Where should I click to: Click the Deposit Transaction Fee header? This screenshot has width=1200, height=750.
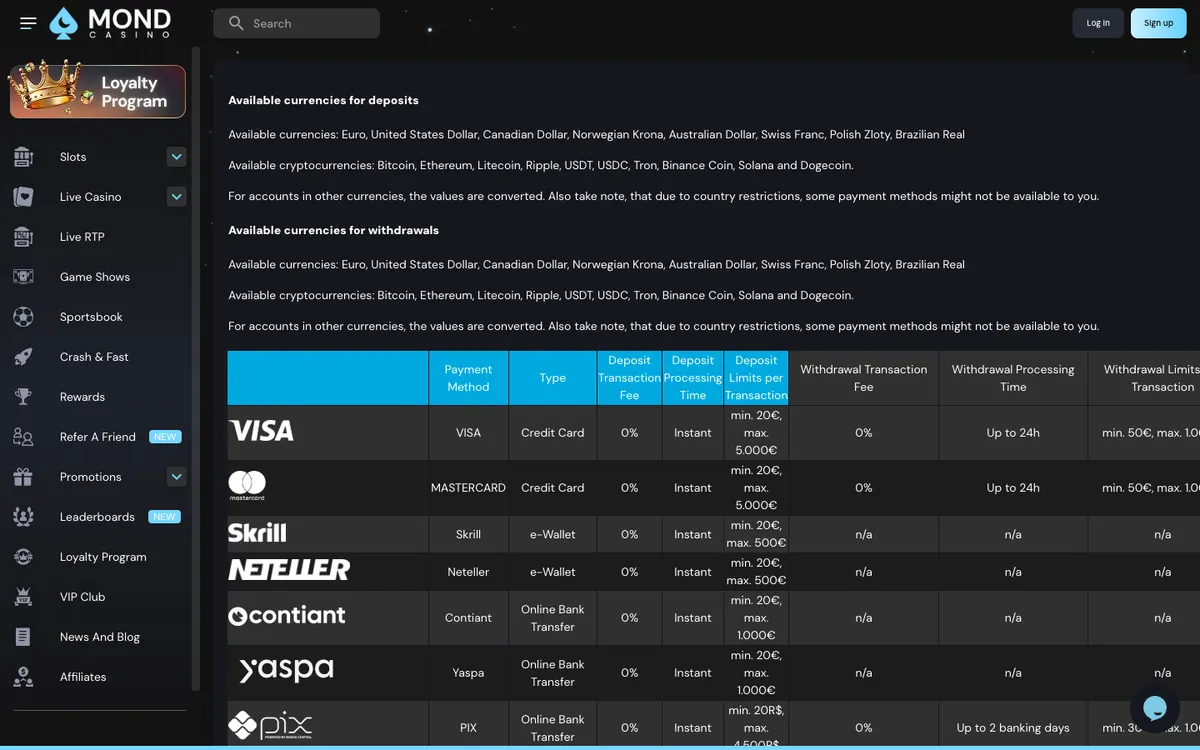tap(629, 378)
